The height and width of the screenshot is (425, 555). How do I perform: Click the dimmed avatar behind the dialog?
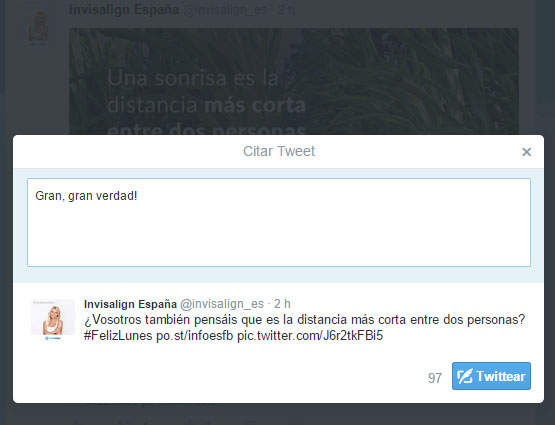(38, 27)
